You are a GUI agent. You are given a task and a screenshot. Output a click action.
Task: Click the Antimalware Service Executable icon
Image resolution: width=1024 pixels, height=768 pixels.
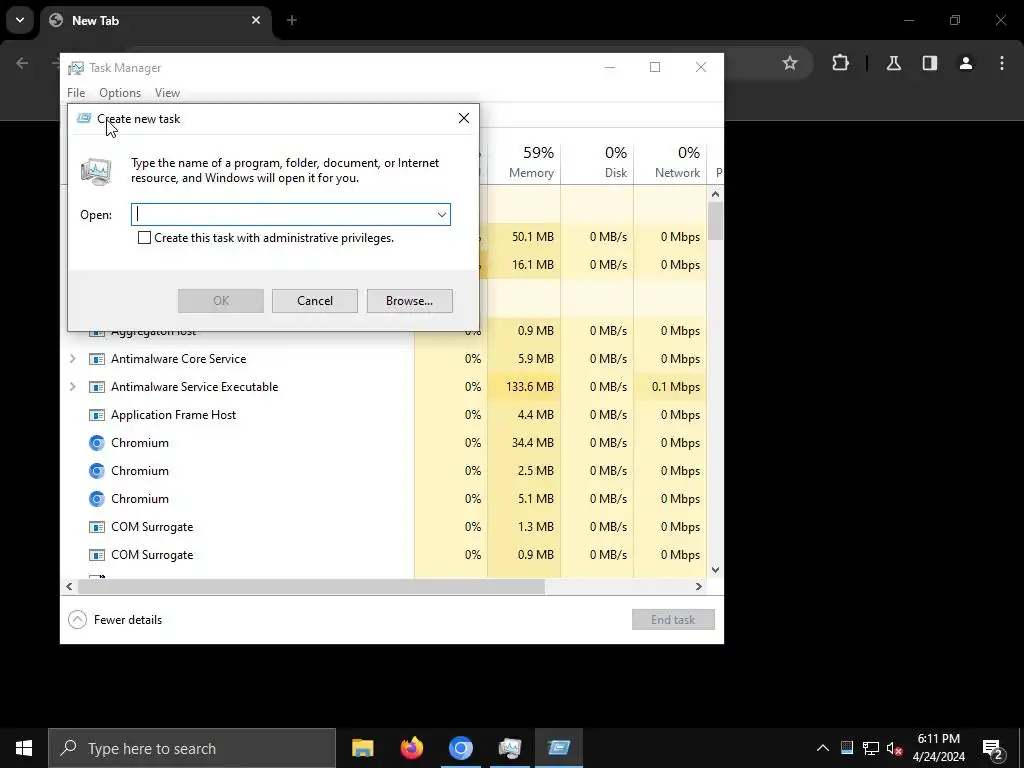[97, 387]
